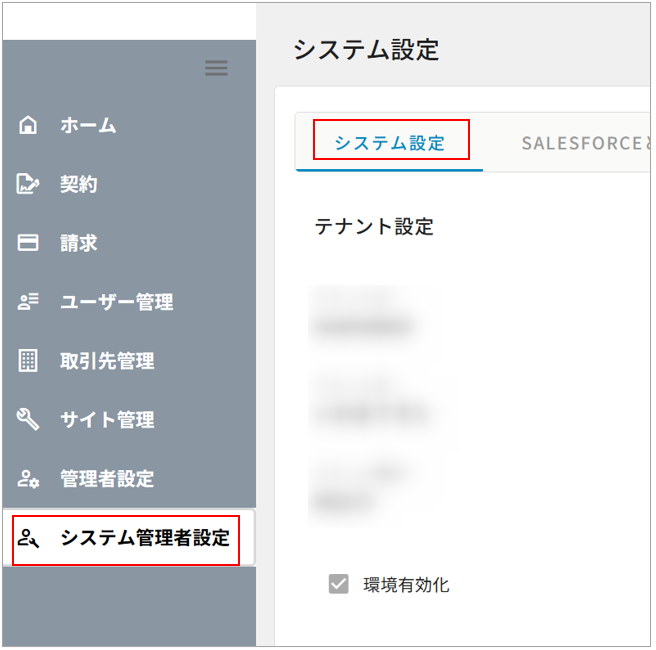Collapse the sidebar with the hamburger icon
This screenshot has width=656, height=650.
coord(216,69)
